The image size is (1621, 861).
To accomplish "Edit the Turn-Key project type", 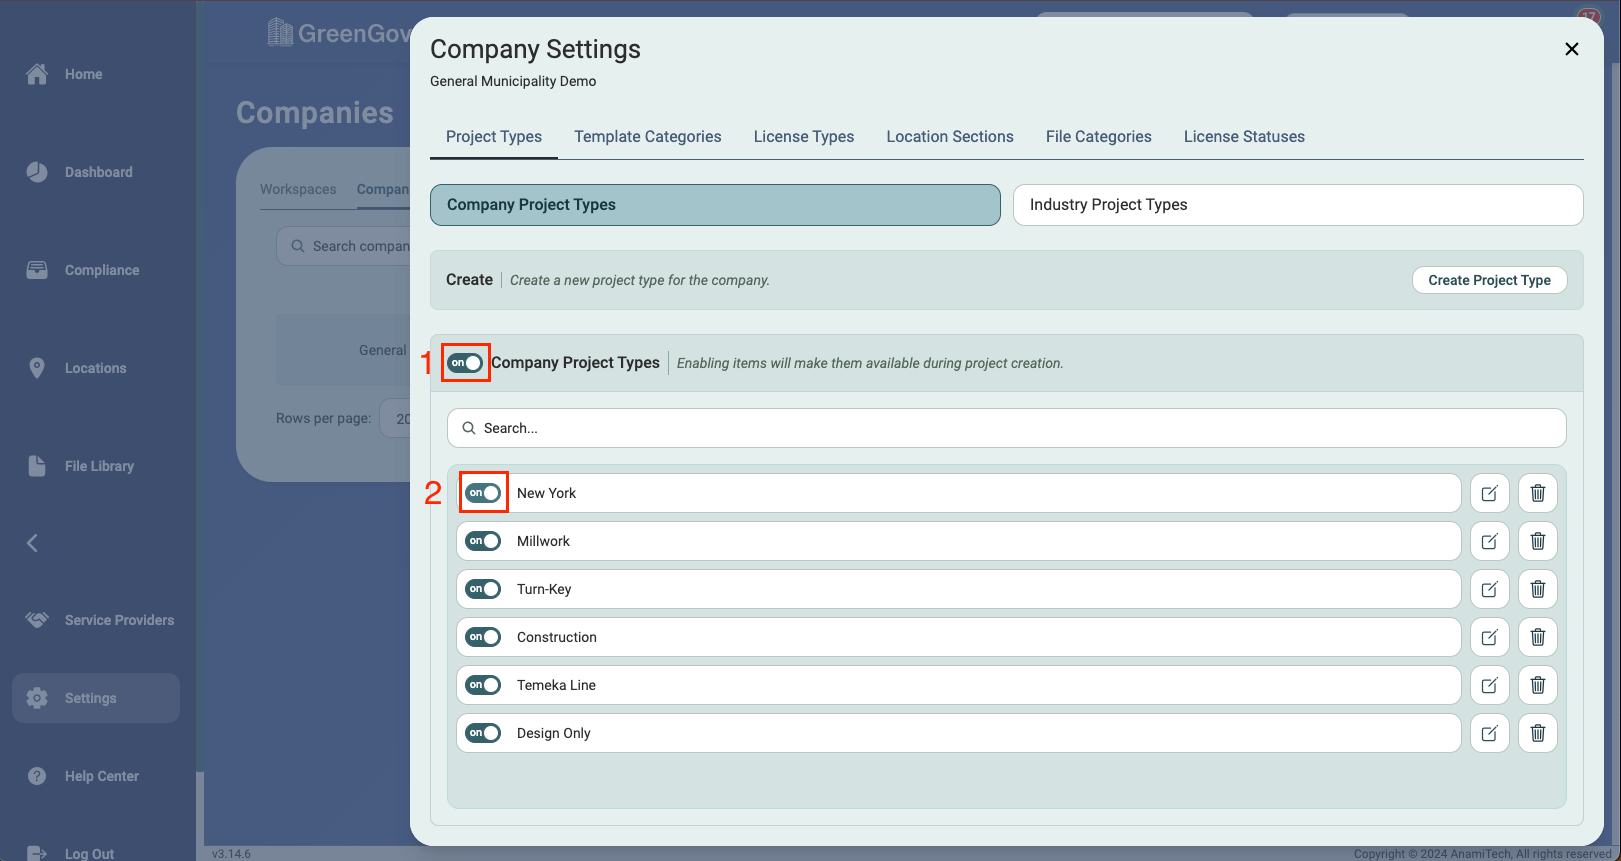I will pyautogui.click(x=1489, y=589).
